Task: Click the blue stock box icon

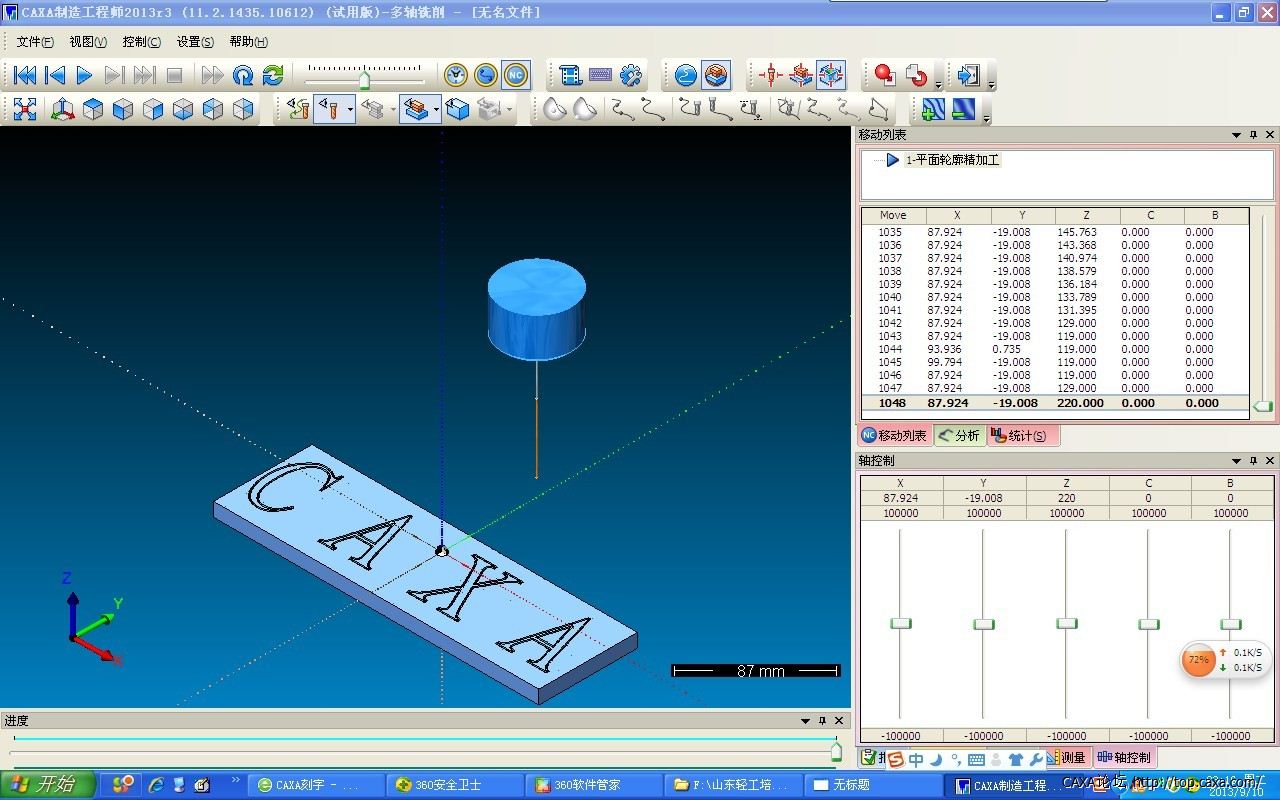Action: pyautogui.click(x=458, y=109)
